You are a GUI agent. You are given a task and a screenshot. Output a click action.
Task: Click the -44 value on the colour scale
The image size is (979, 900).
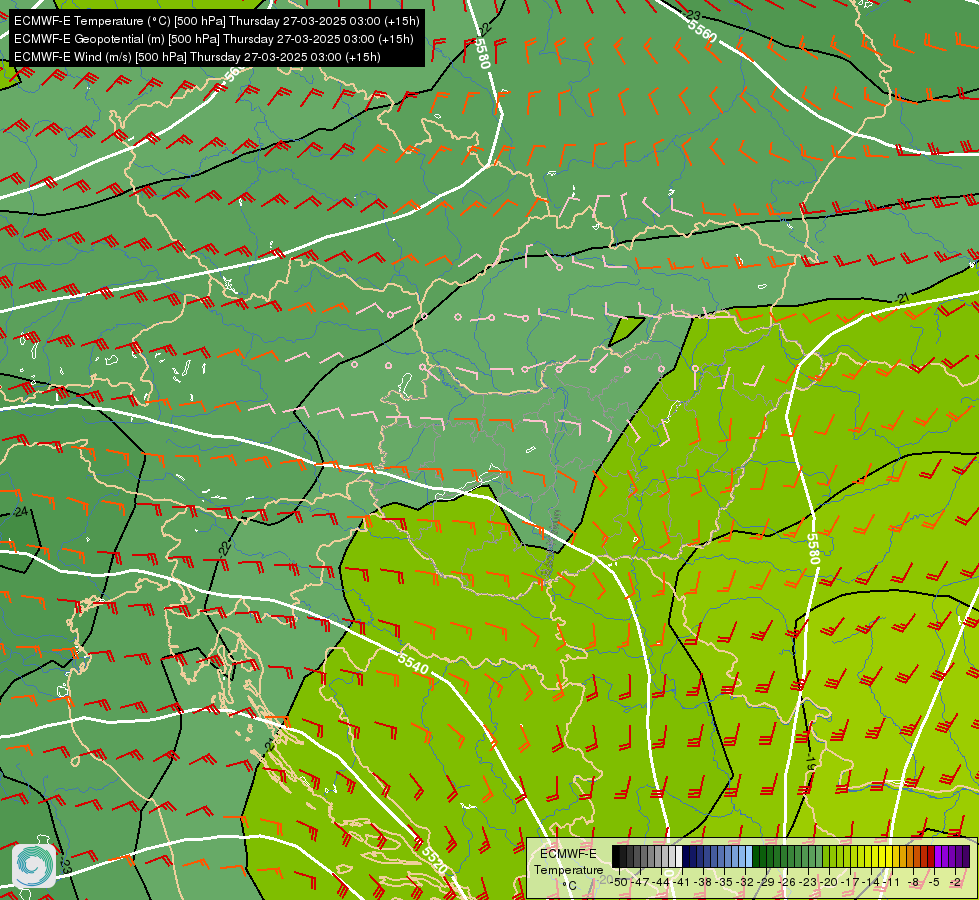click(x=661, y=882)
